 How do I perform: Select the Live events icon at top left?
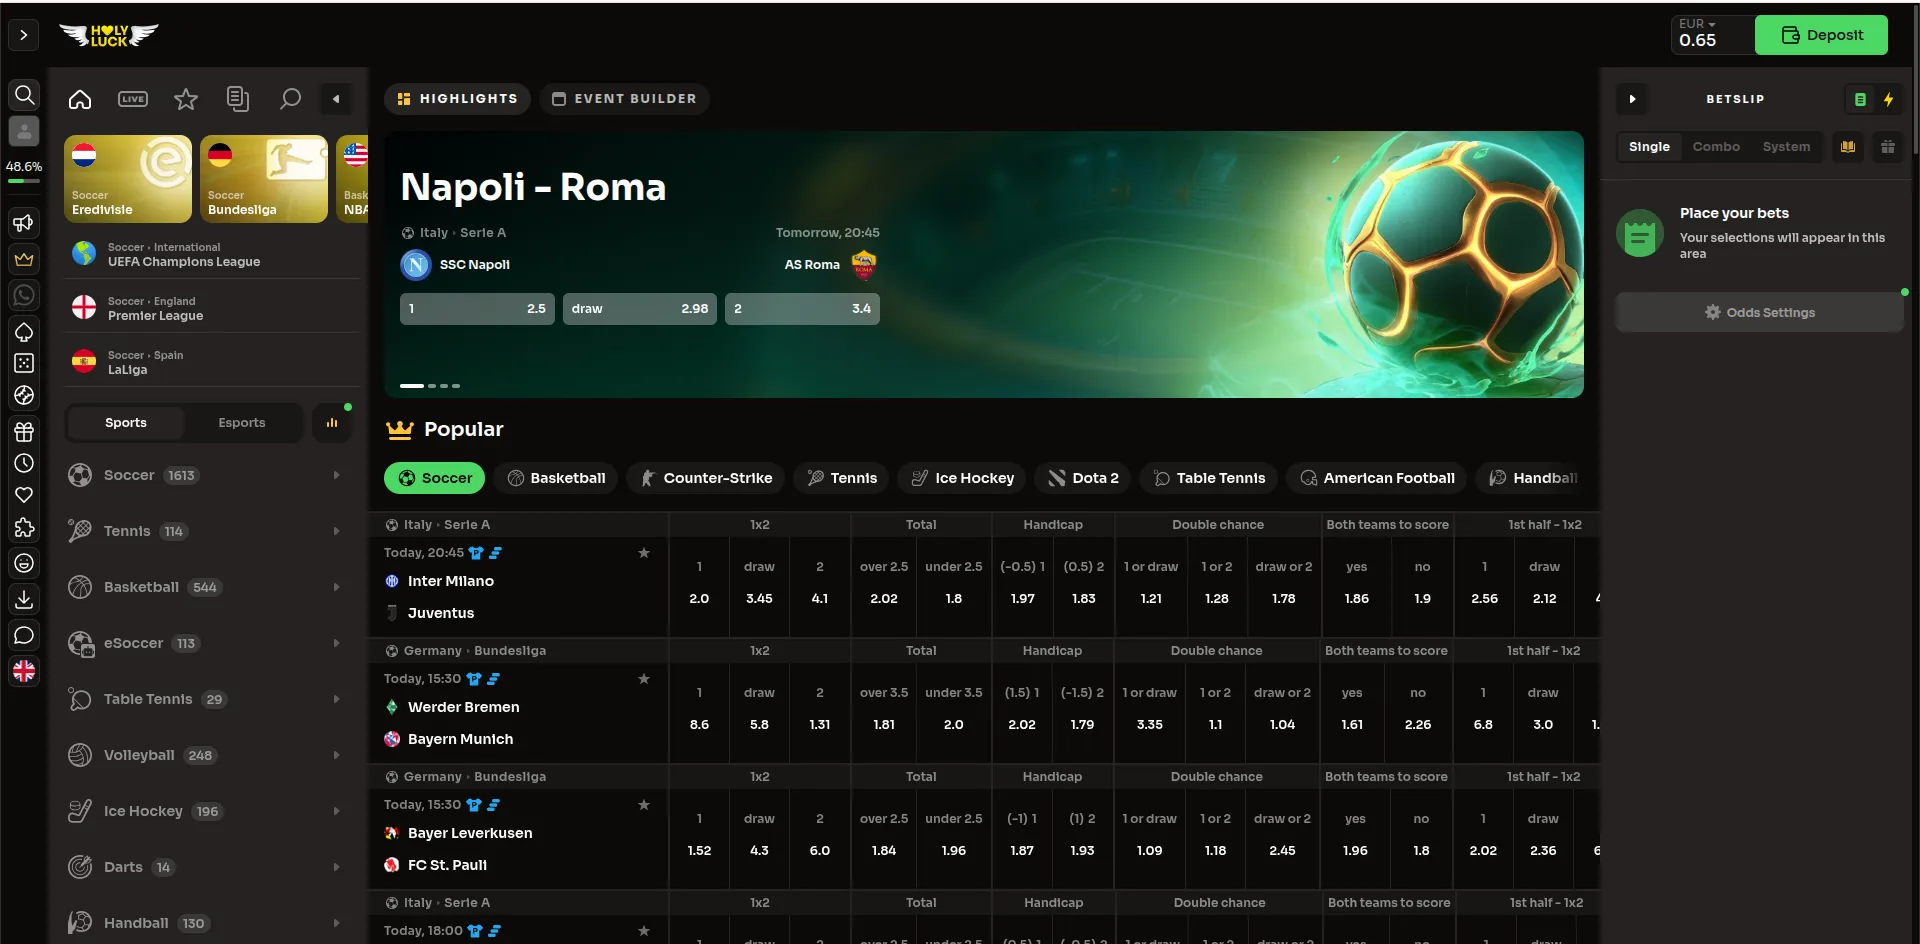pyautogui.click(x=132, y=98)
